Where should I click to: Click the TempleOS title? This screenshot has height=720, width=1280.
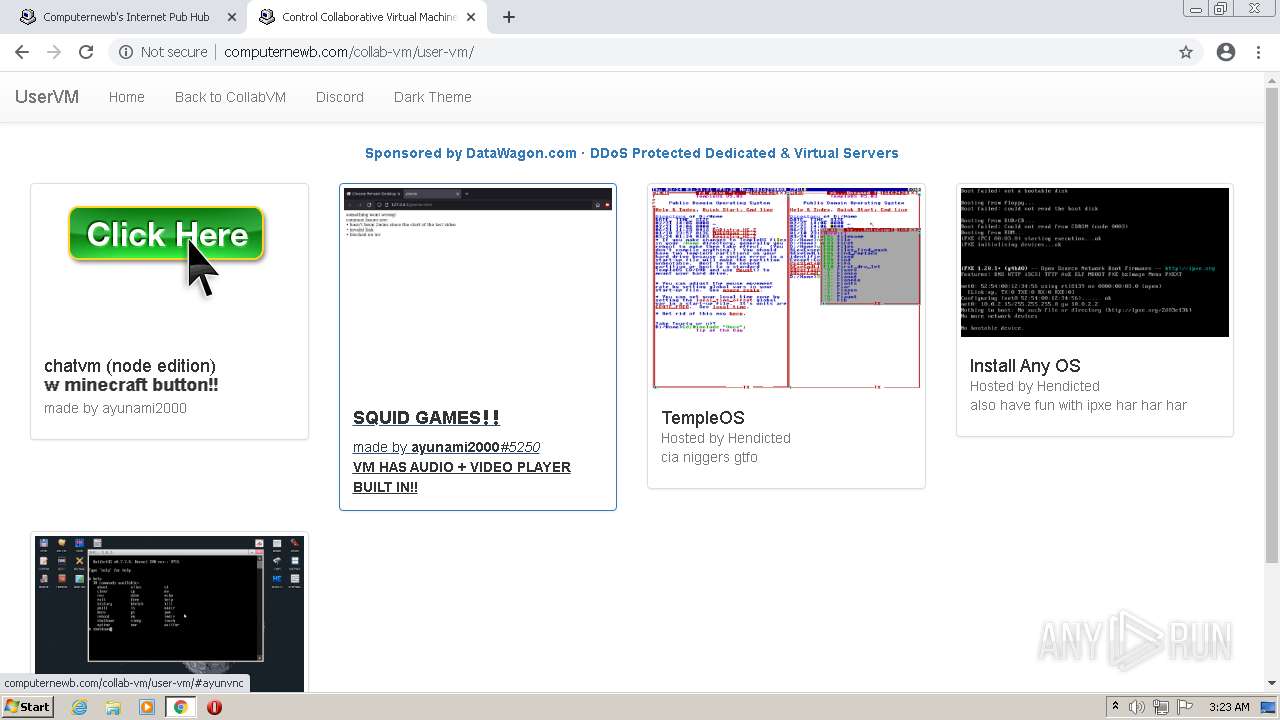tap(703, 418)
